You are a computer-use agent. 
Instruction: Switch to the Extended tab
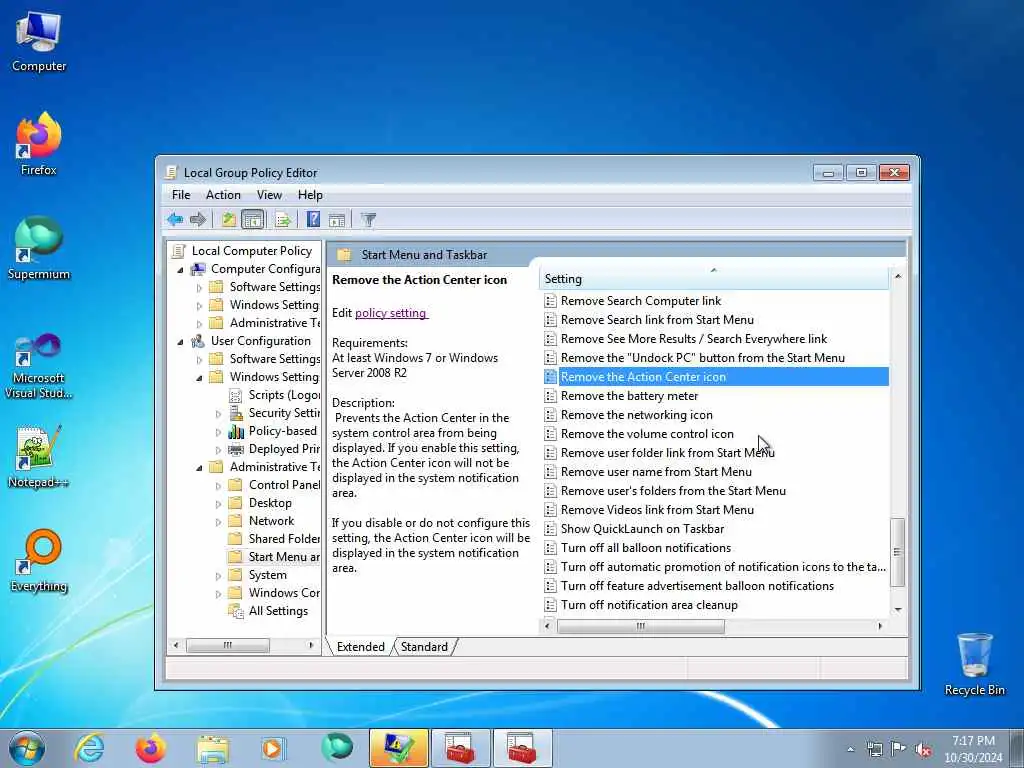[x=360, y=647]
